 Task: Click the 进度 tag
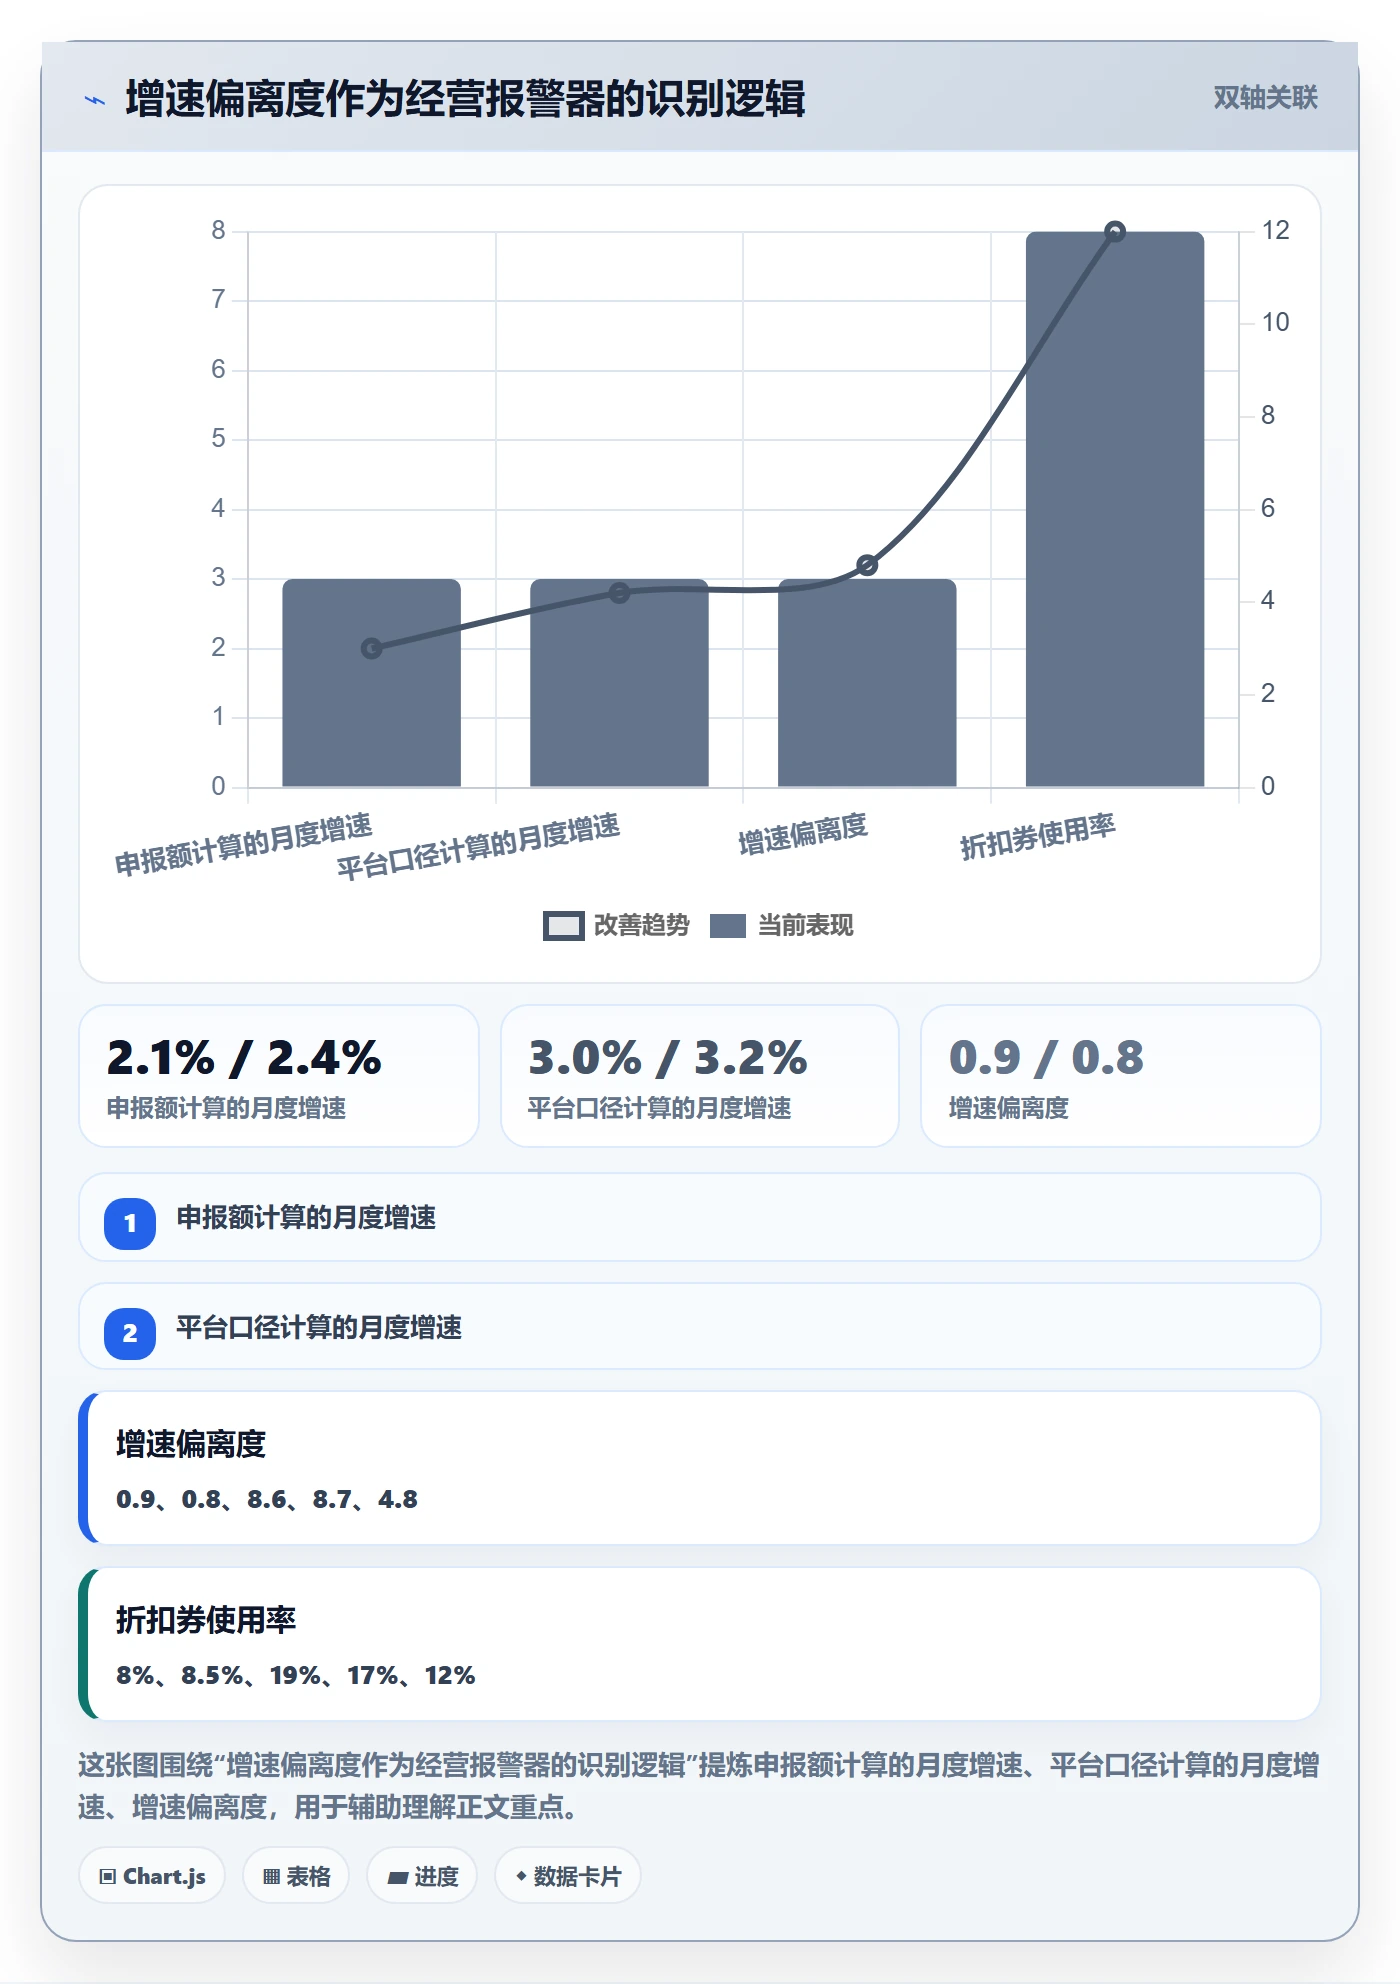coord(422,1876)
